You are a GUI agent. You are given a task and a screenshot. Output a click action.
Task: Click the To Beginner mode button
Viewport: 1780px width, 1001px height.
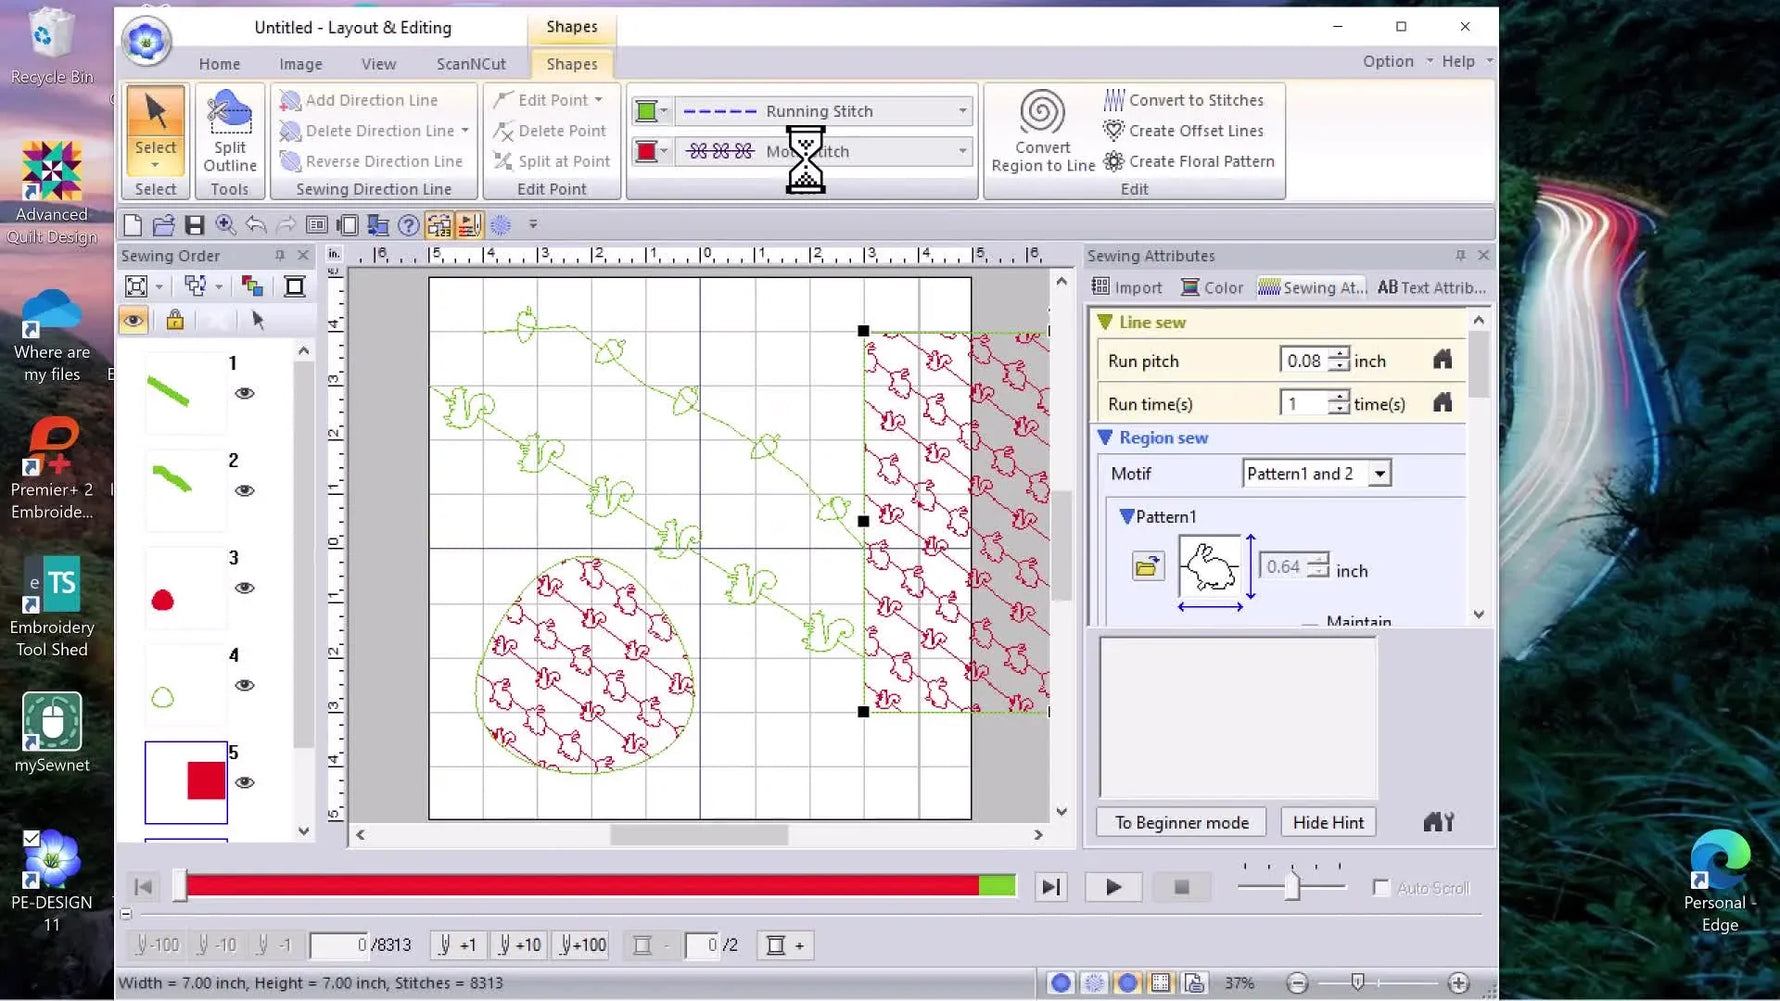pos(1181,822)
